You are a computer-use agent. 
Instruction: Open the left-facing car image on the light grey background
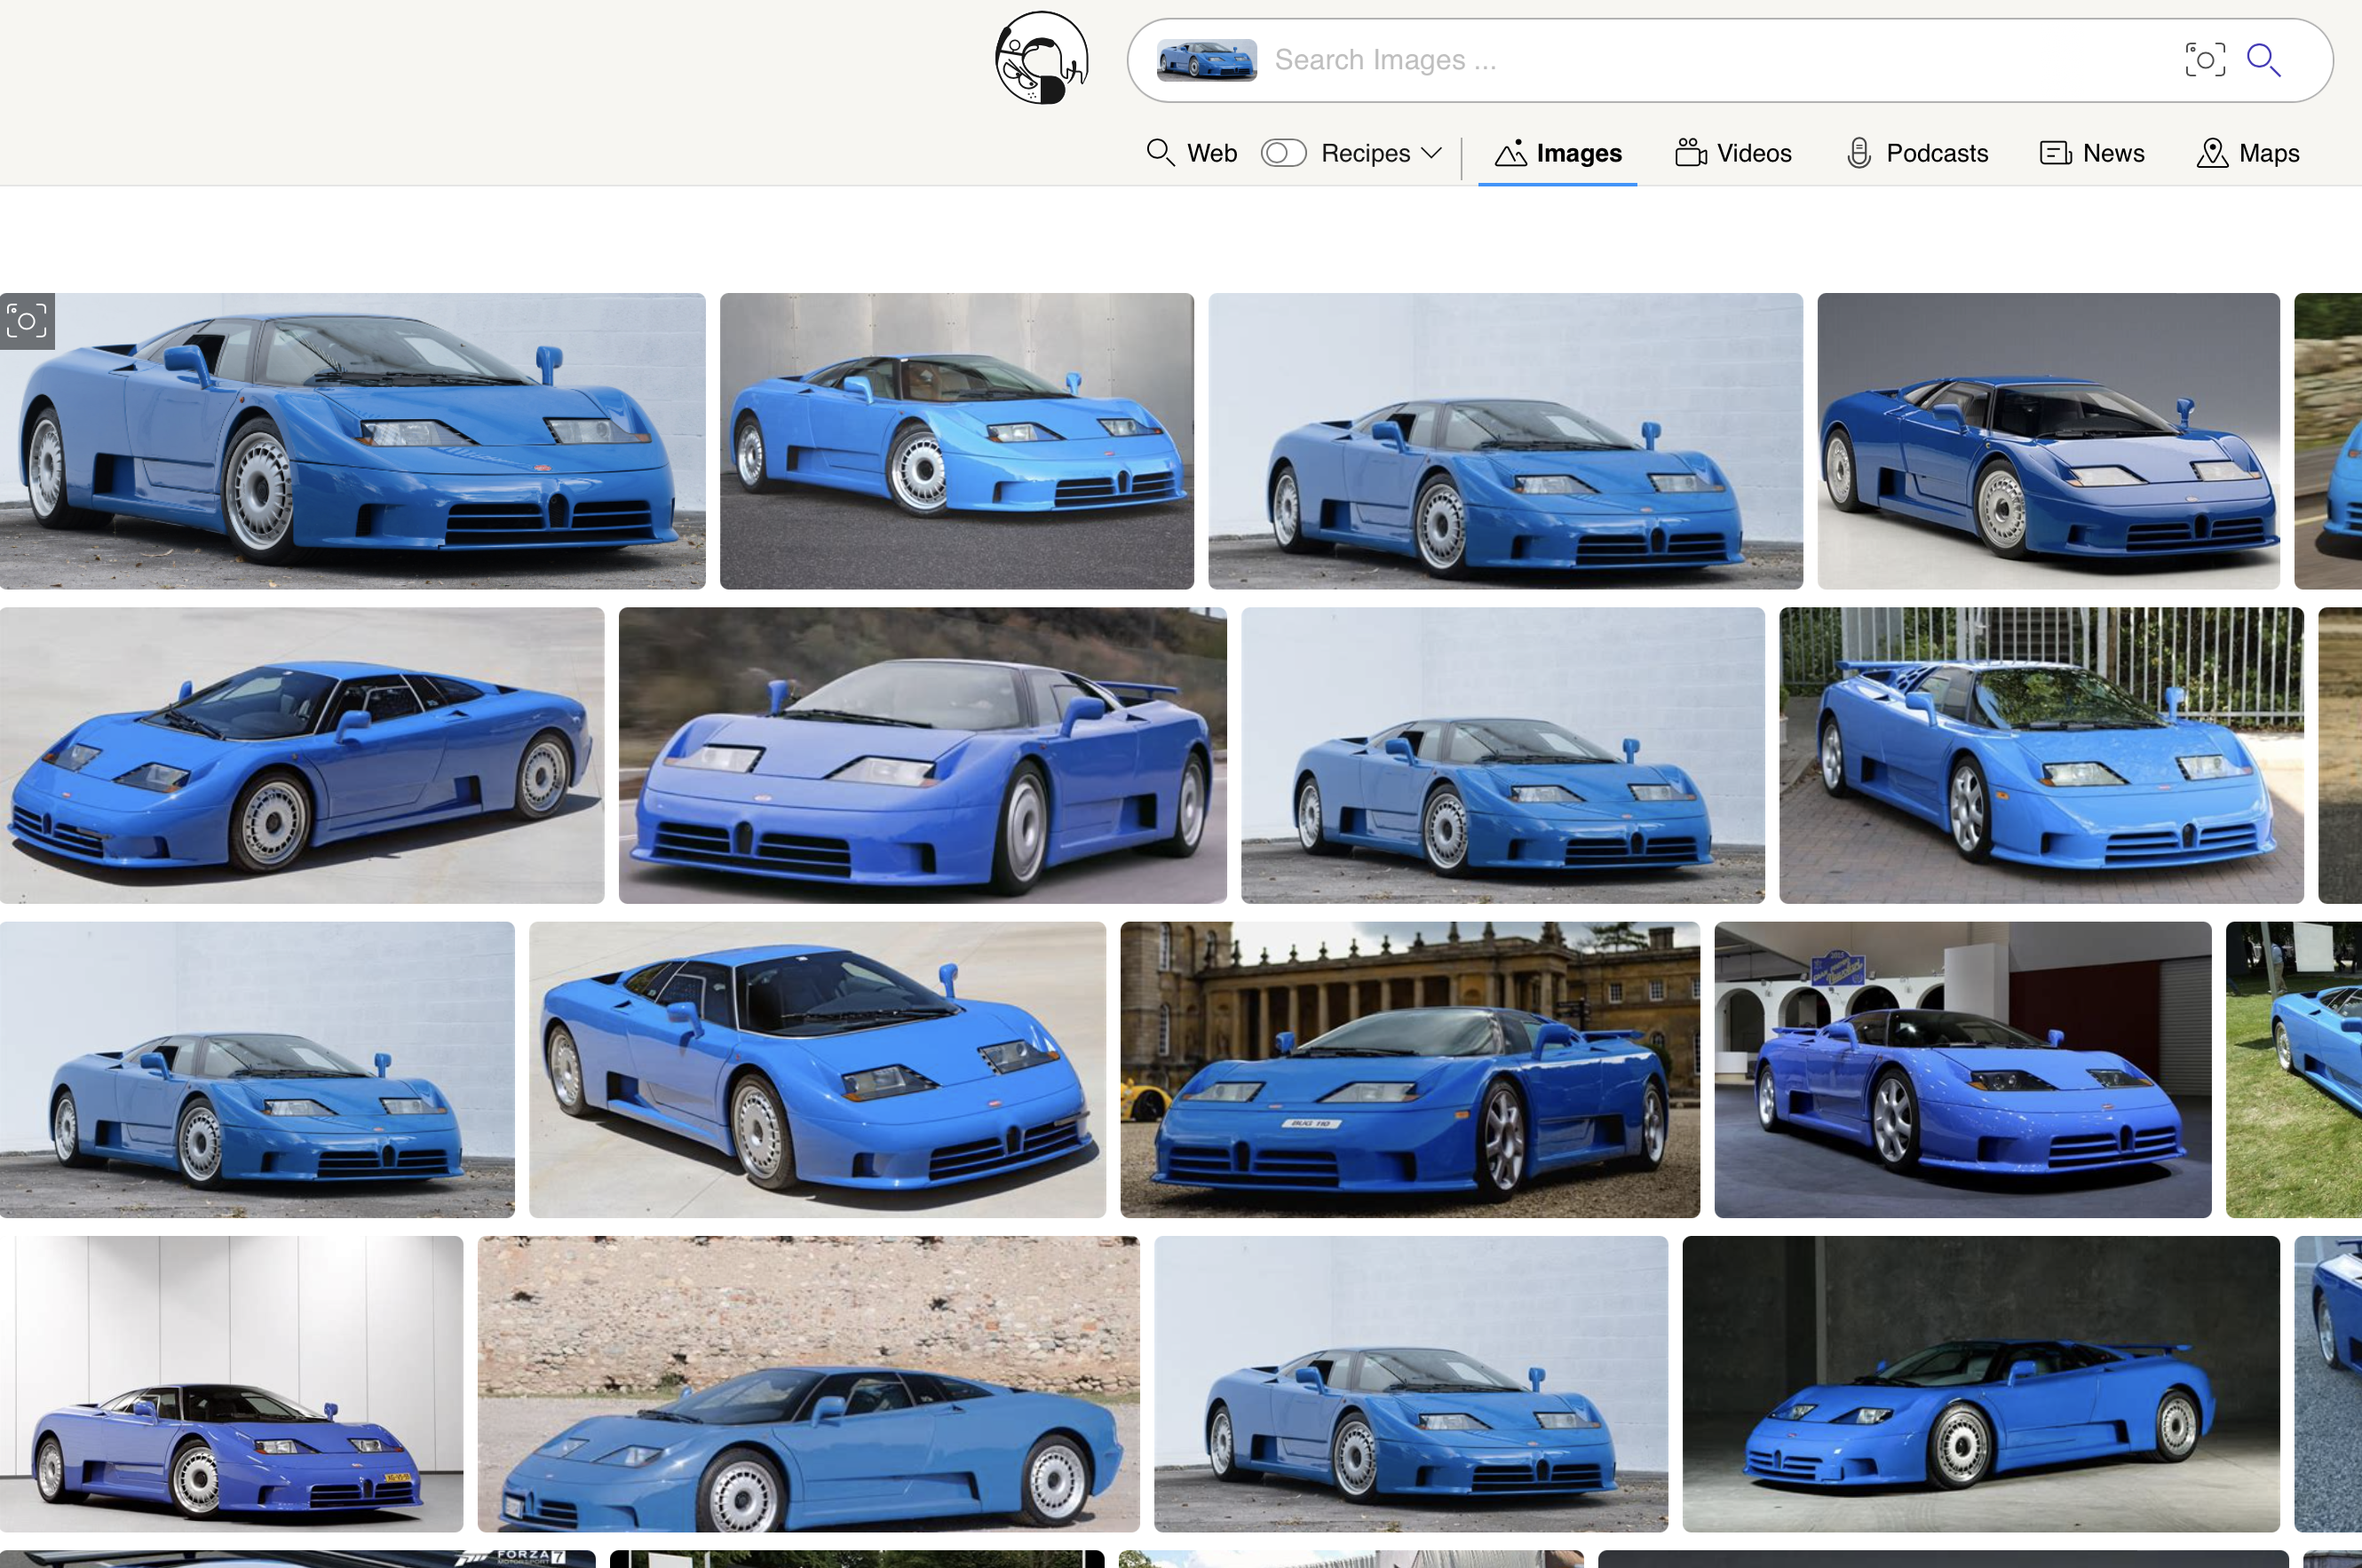[302, 755]
